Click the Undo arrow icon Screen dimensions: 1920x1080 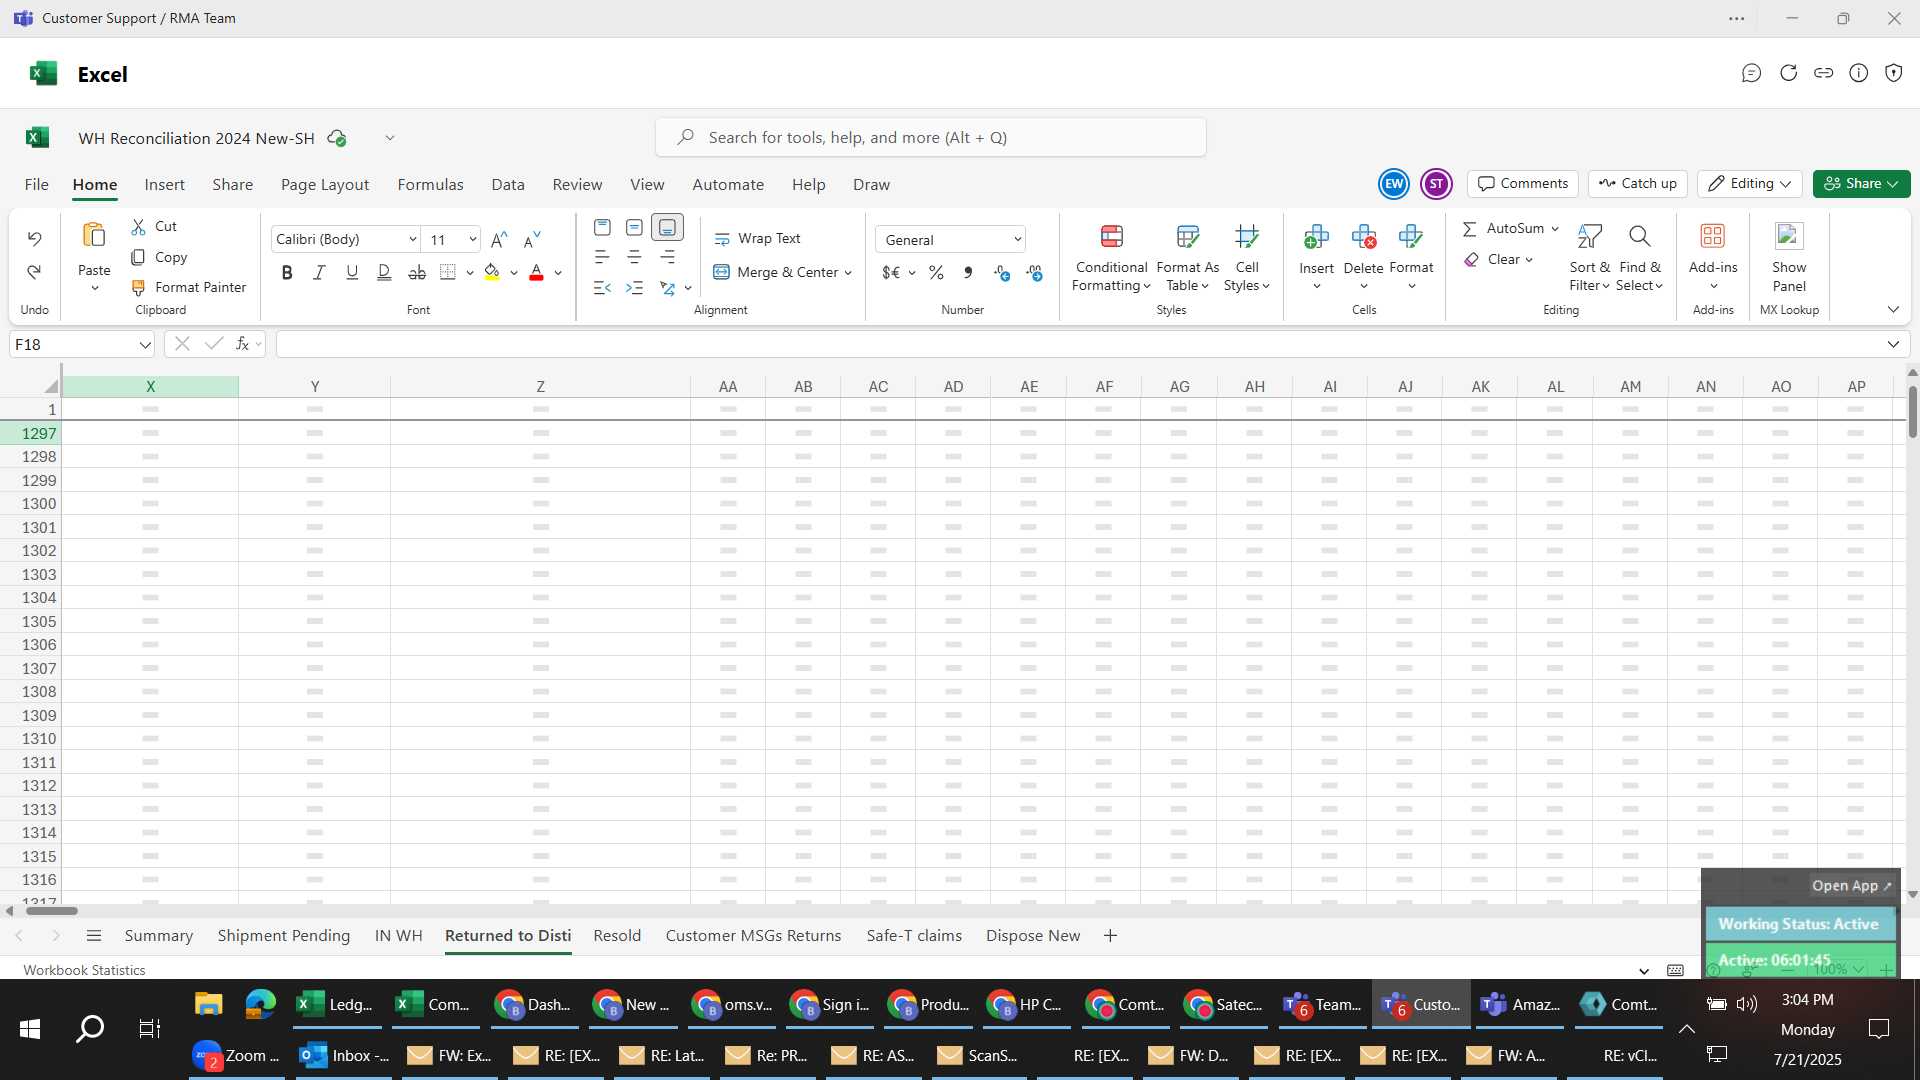click(34, 239)
